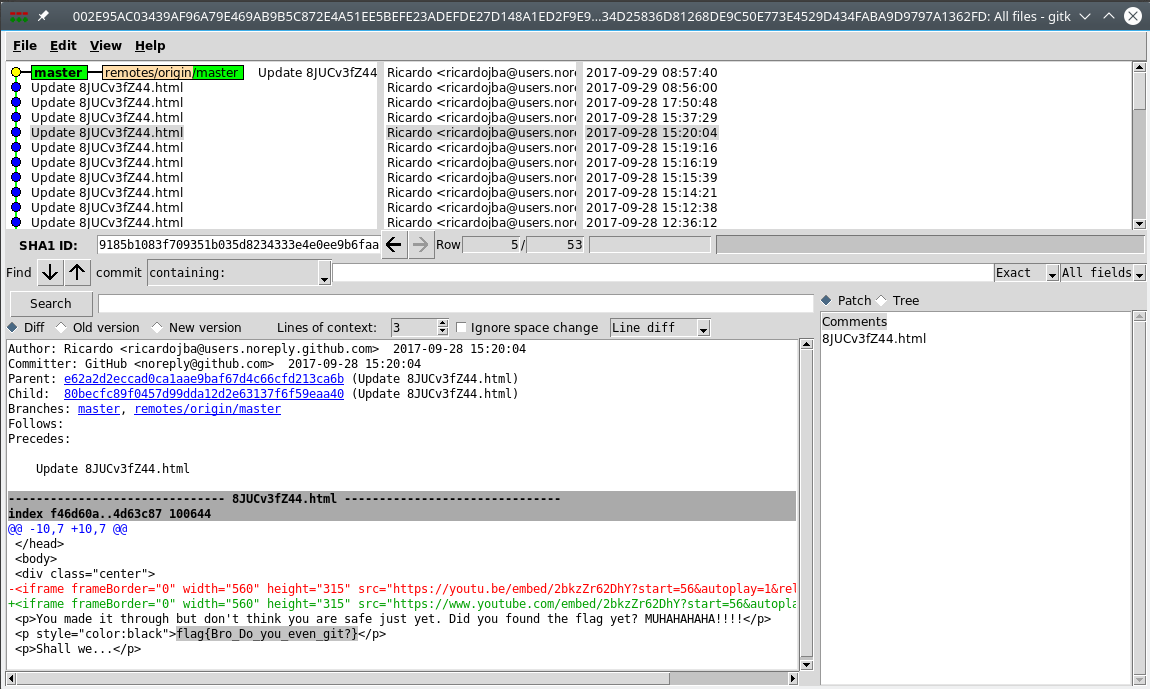The height and width of the screenshot is (689, 1150).
Task: Enable Ignore space change checkbox
Action: 461,327
